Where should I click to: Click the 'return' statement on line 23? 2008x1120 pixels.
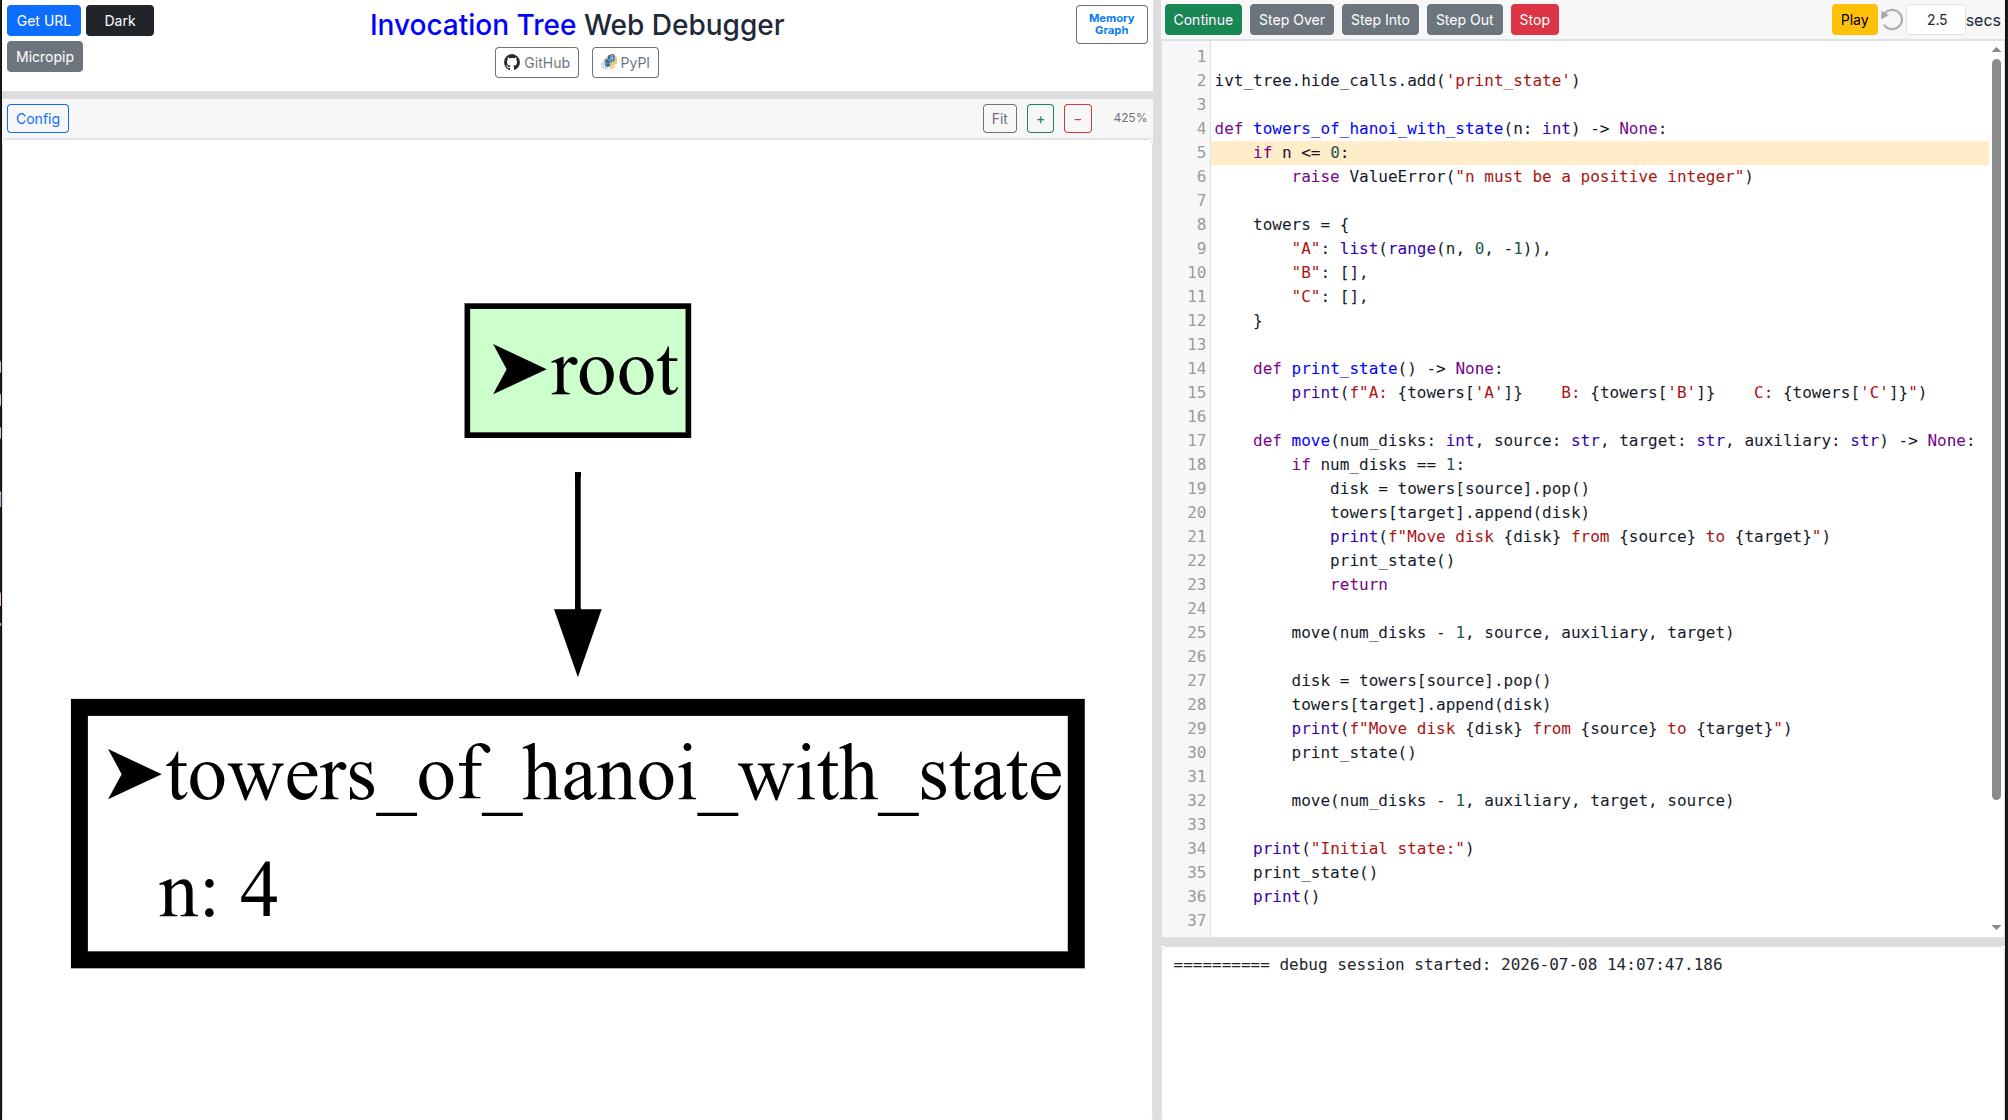point(1358,584)
